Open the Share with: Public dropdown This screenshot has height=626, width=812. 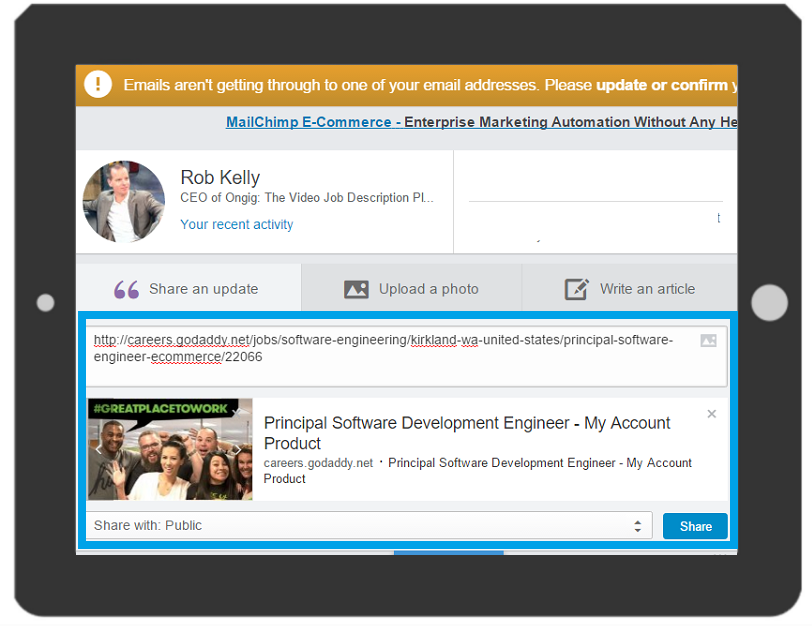pos(369,526)
